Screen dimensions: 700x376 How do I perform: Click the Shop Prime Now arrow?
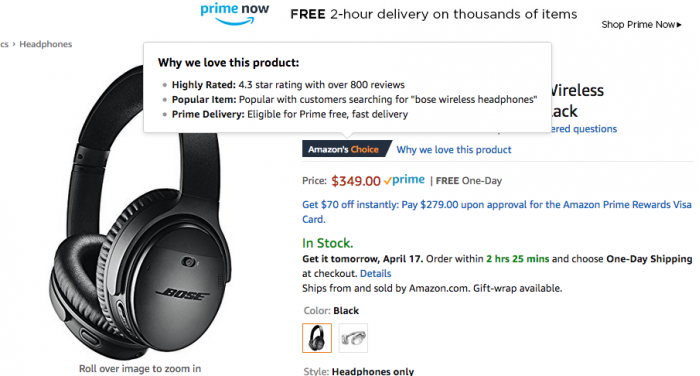(679, 25)
